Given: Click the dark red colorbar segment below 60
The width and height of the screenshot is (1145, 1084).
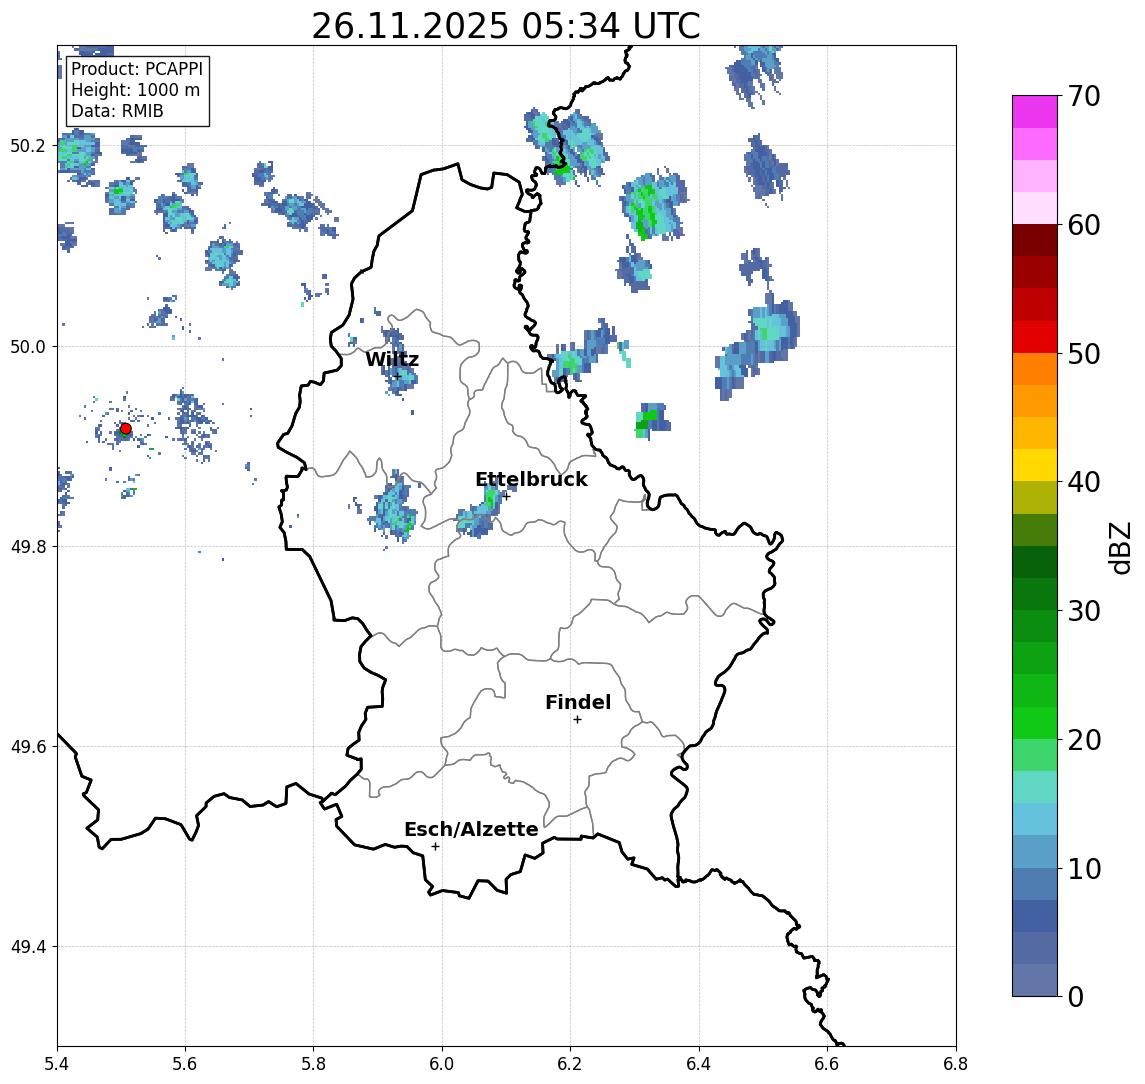Looking at the screenshot, I should [x=1035, y=240].
